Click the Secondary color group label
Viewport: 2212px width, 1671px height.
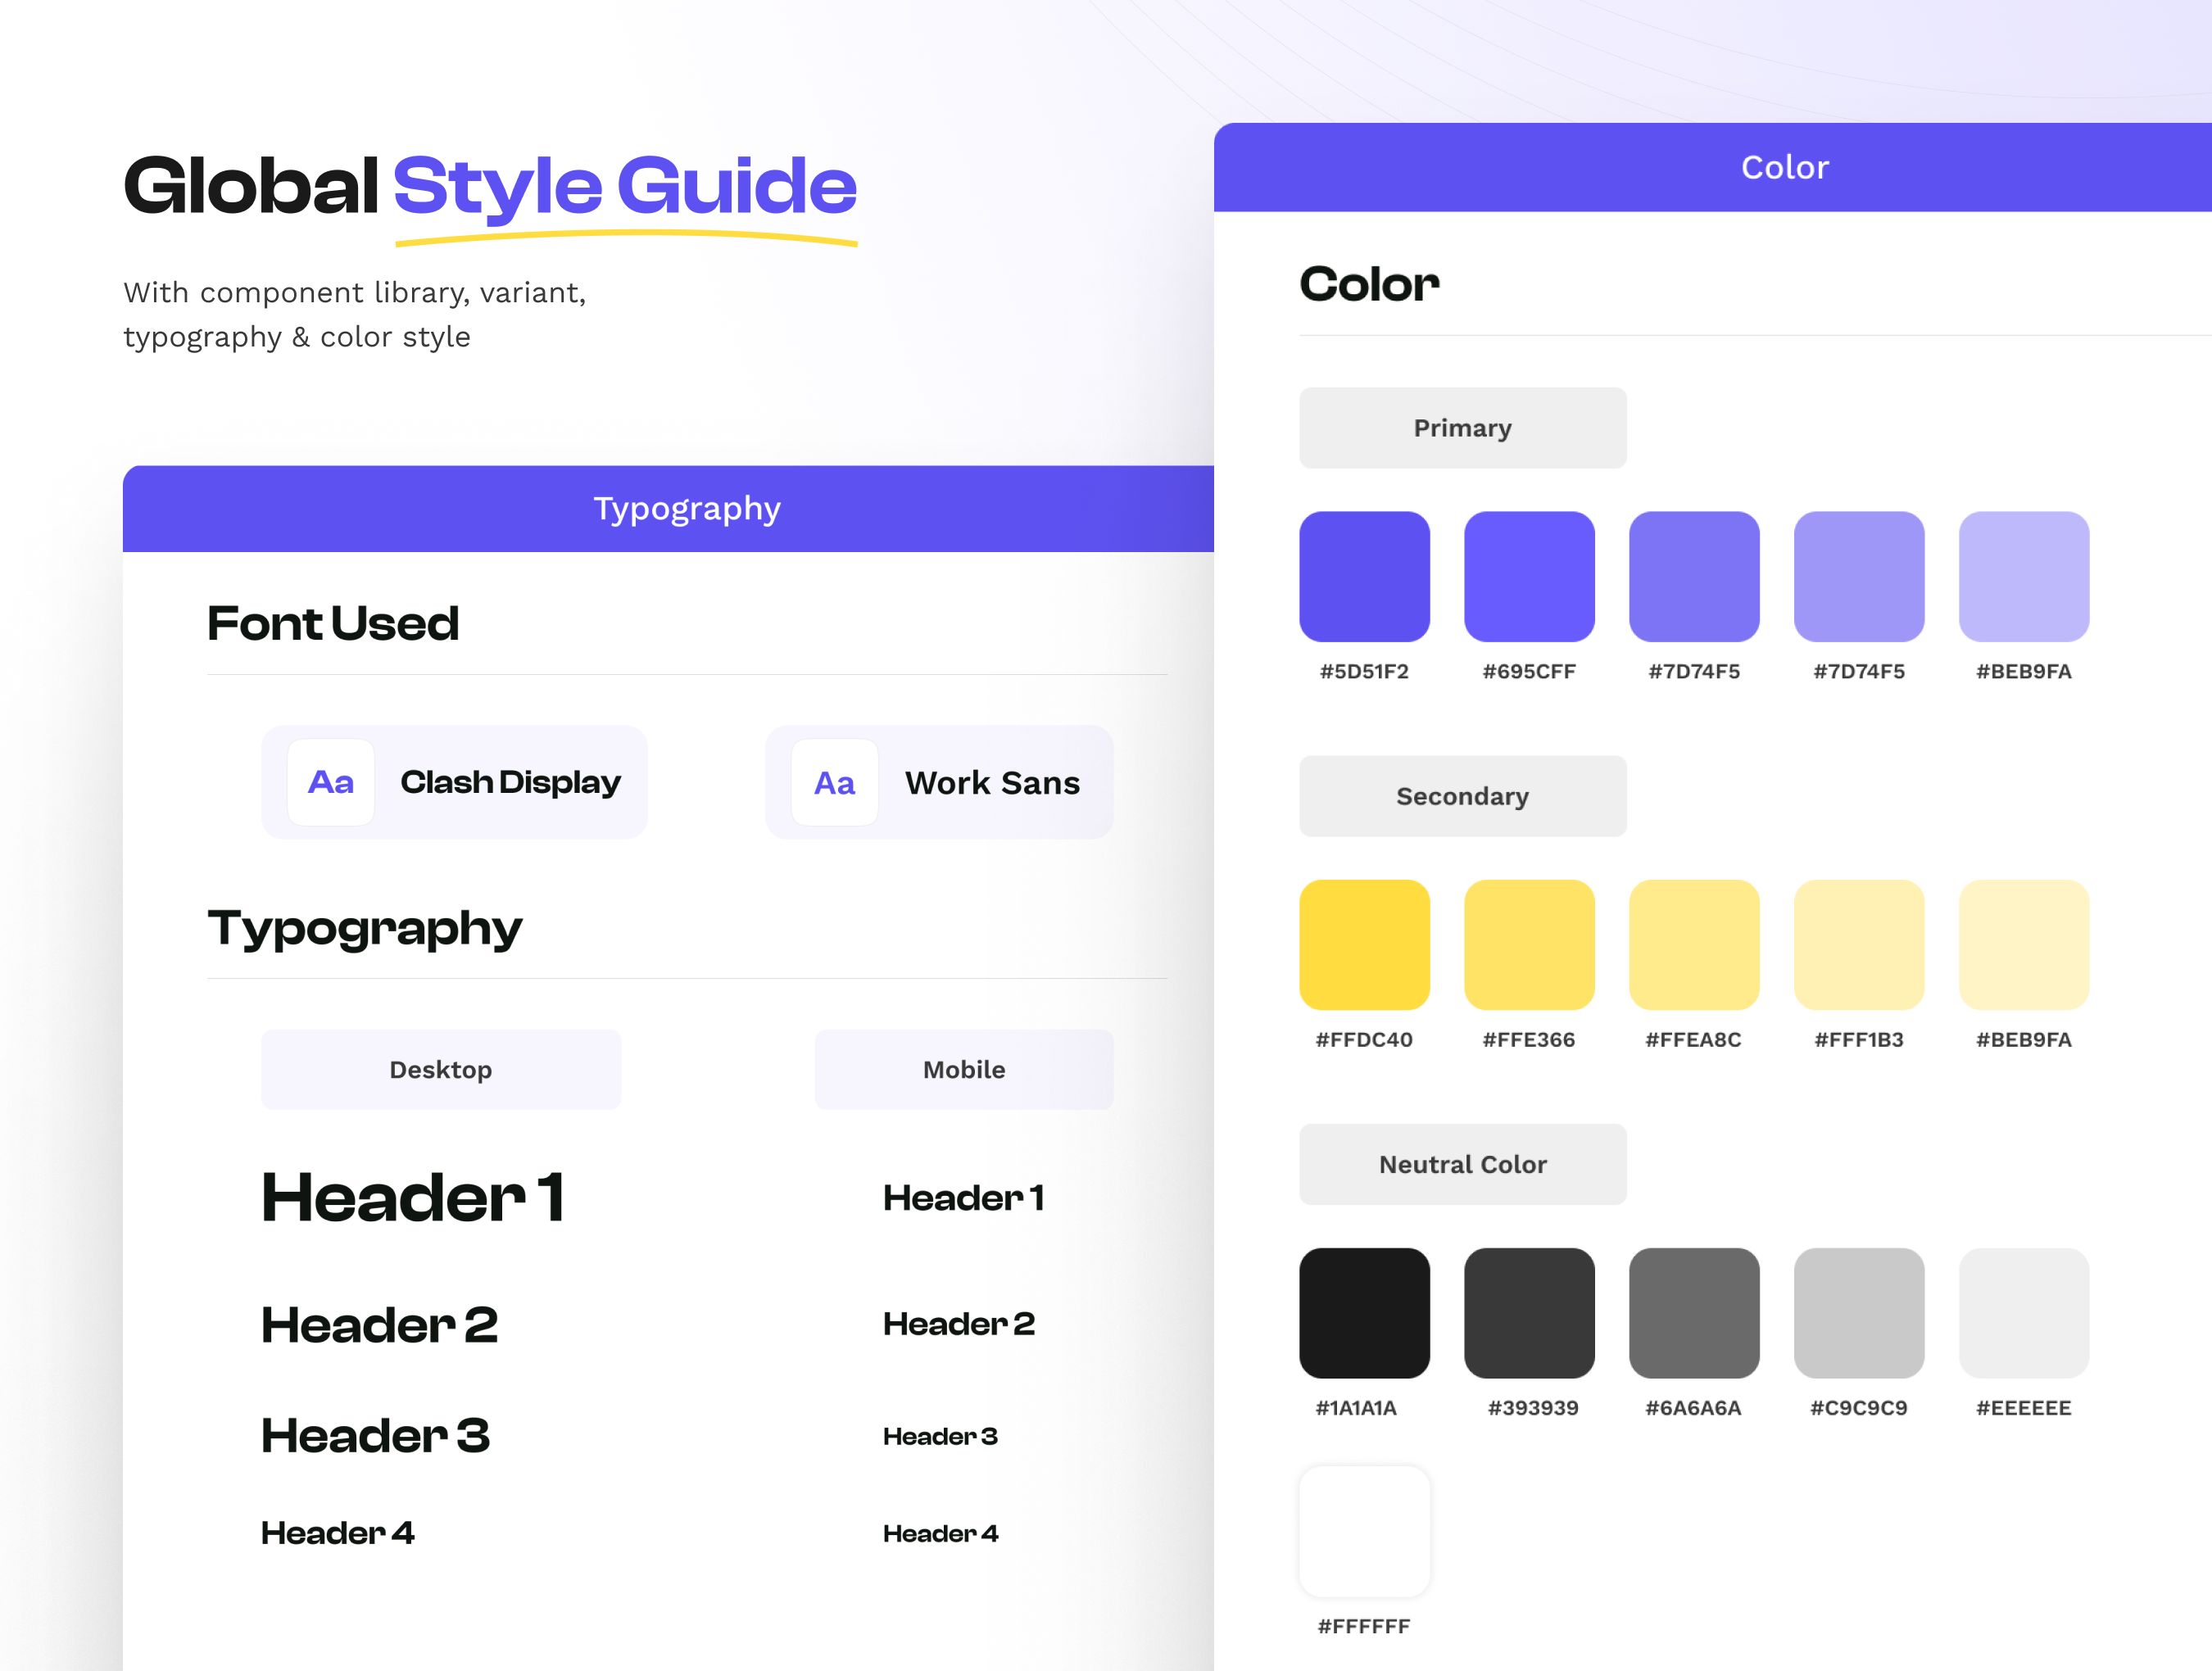click(x=1462, y=796)
